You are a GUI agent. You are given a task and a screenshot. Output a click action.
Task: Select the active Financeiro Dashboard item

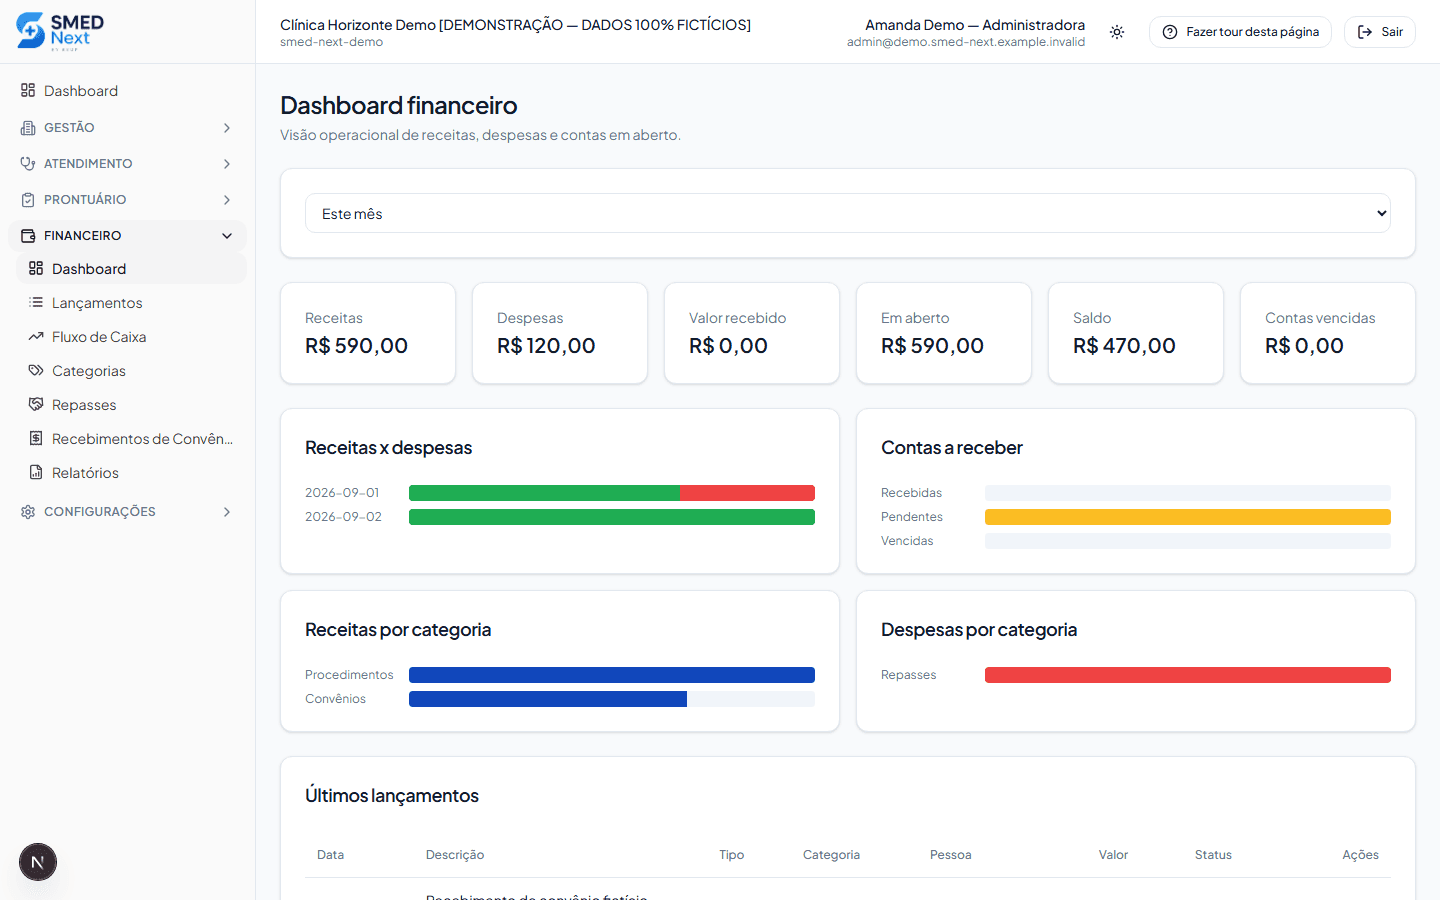tap(132, 268)
